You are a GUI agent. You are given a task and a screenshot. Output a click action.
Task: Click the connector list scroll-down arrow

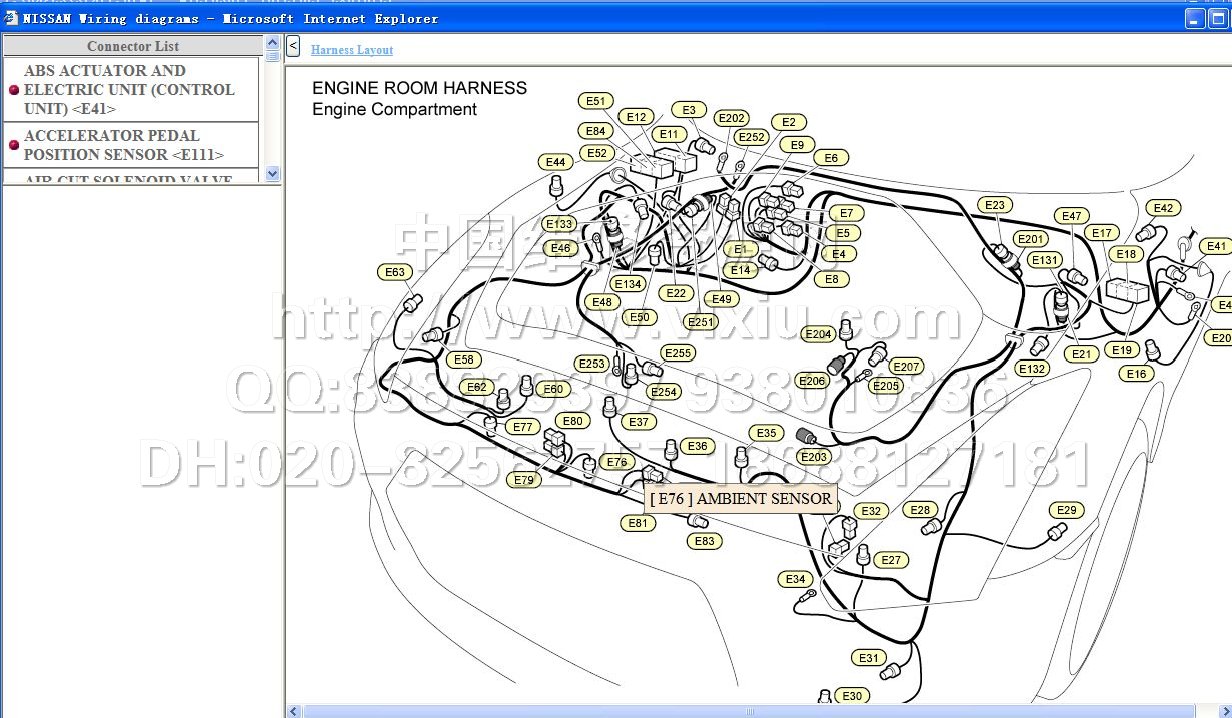tap(272, 173)
